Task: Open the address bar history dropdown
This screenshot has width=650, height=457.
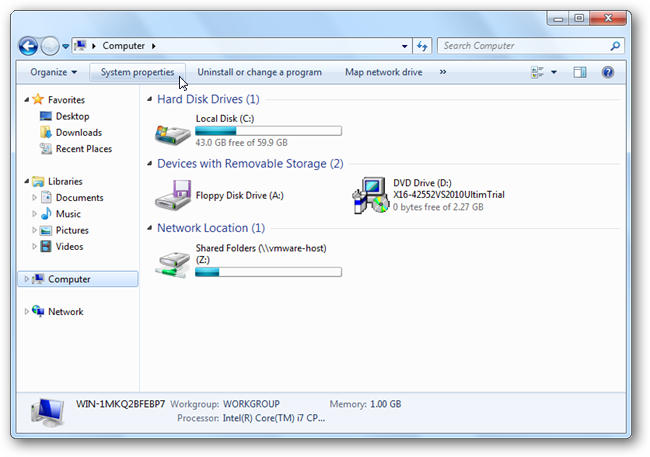Action: point(404,46)
